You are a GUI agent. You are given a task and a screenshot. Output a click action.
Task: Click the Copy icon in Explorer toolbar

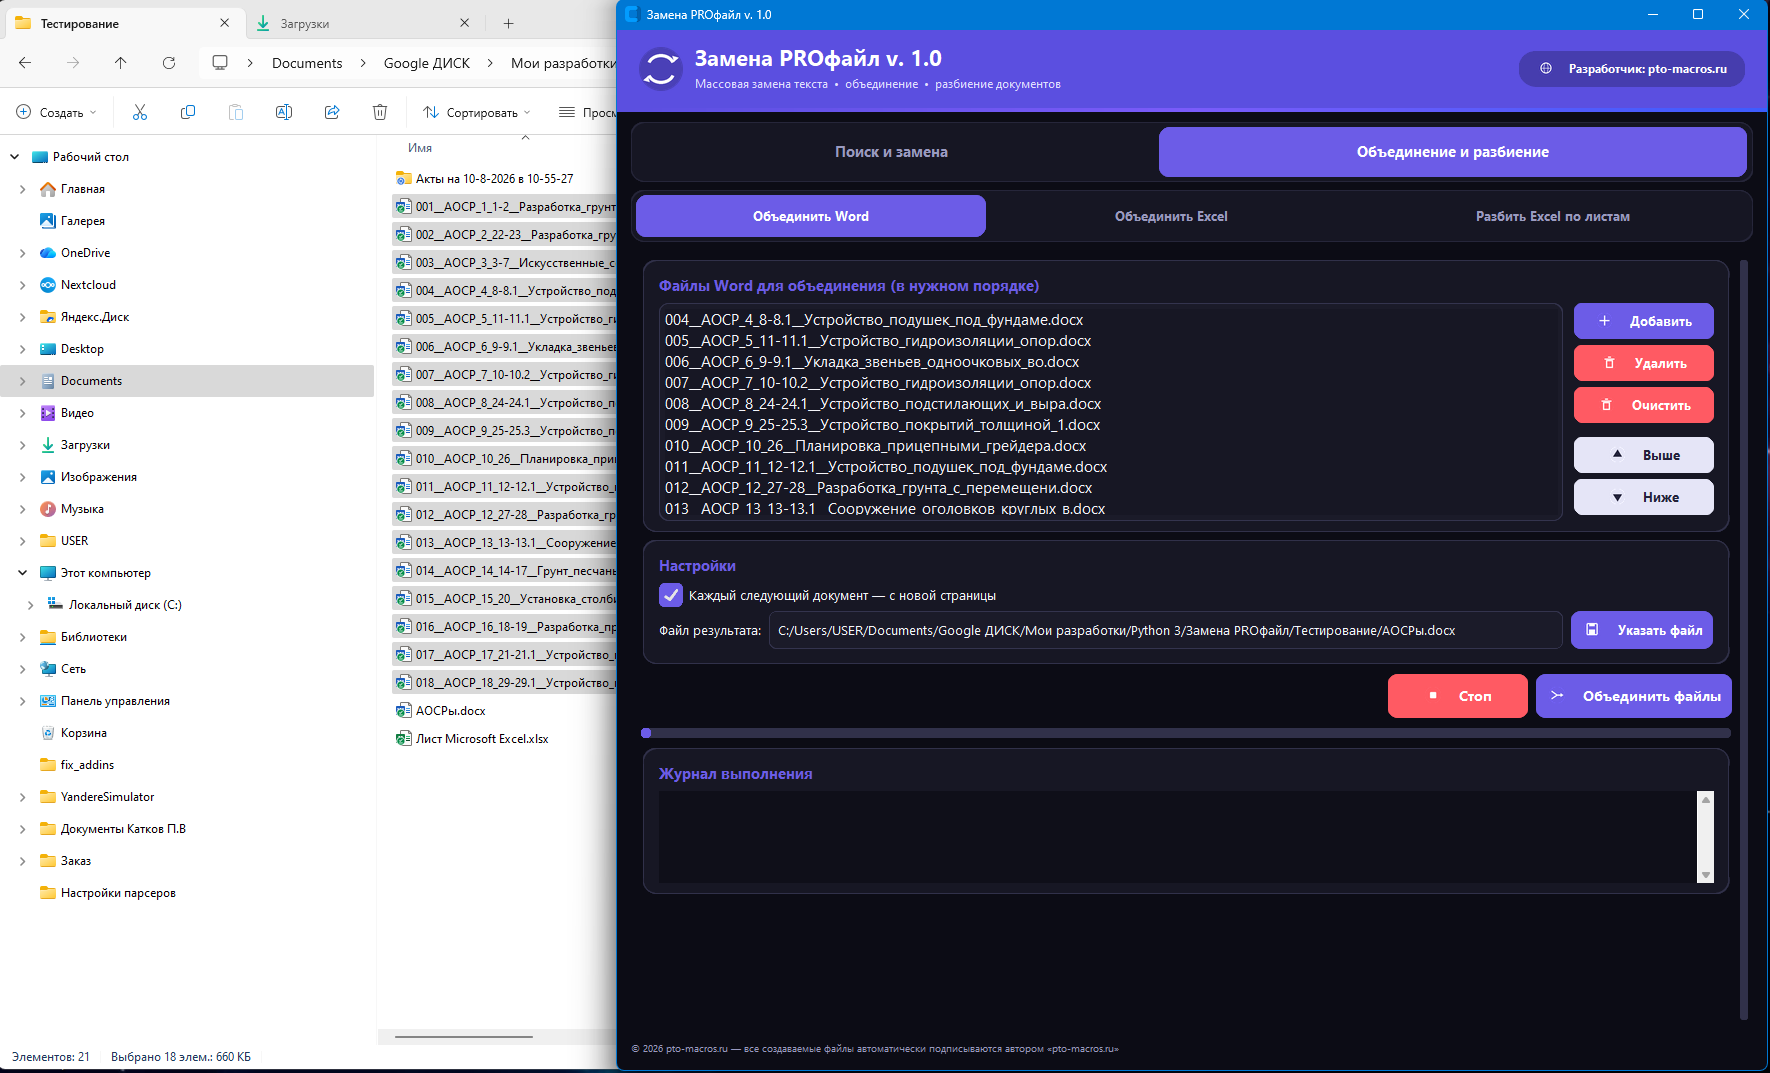coord(188,112)
